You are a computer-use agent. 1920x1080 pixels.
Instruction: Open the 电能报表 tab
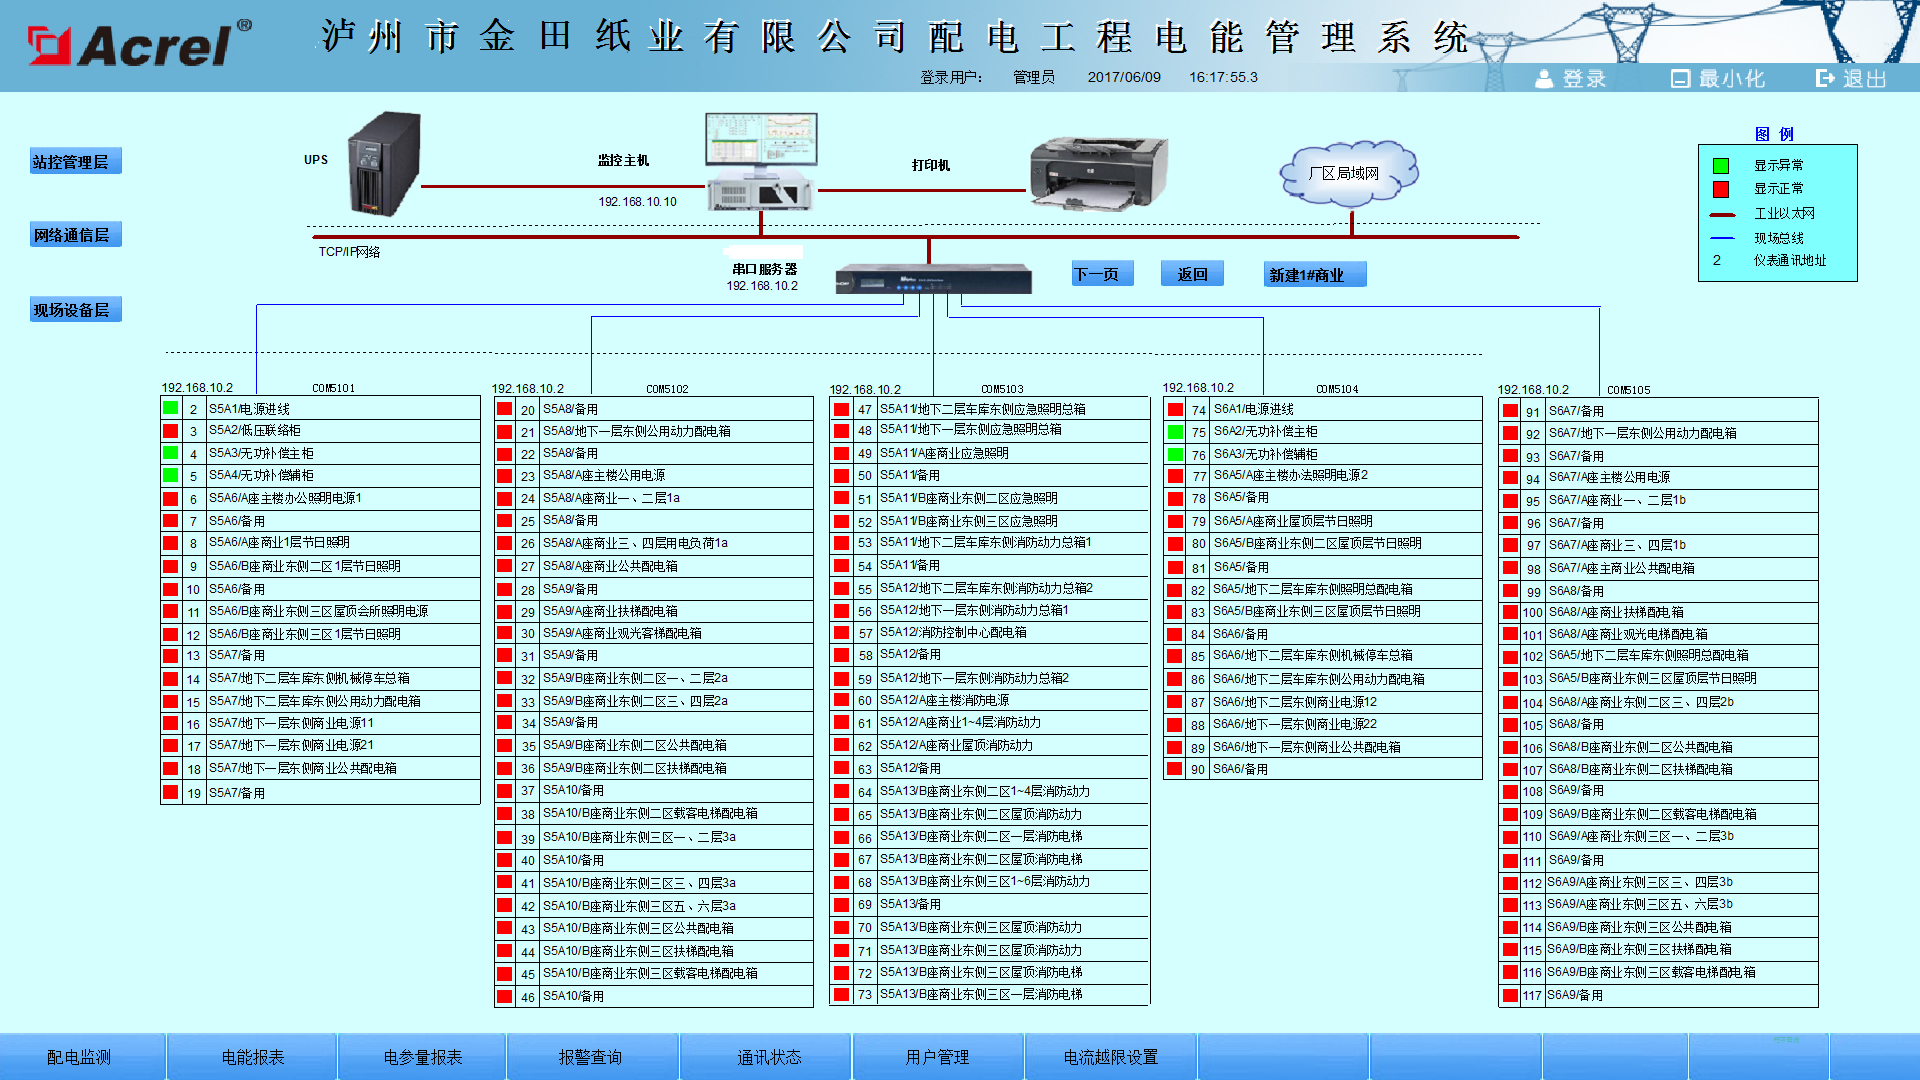(x=253, y=1057)
